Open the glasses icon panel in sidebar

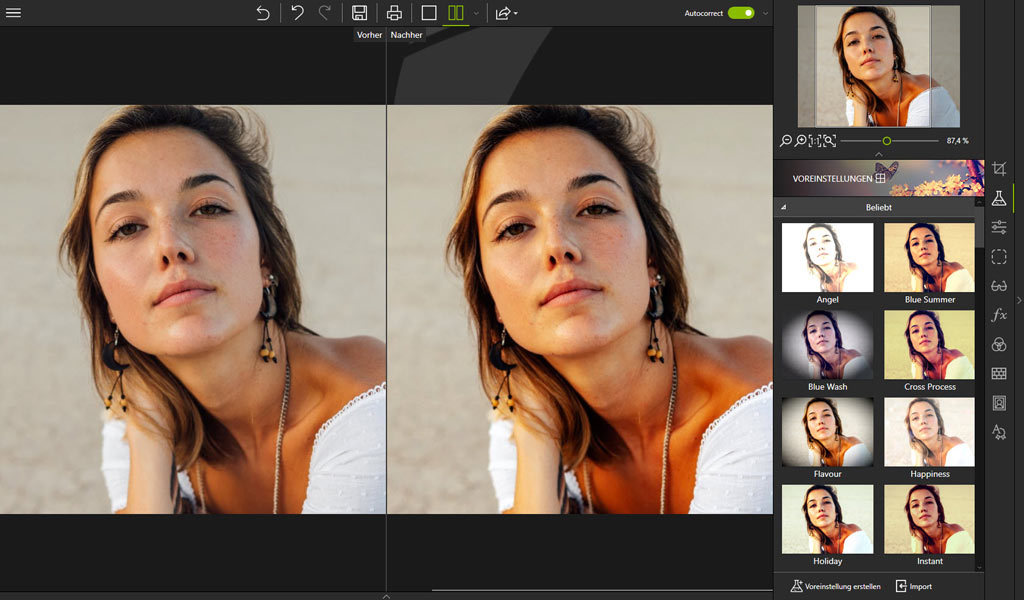pos(998,286)
